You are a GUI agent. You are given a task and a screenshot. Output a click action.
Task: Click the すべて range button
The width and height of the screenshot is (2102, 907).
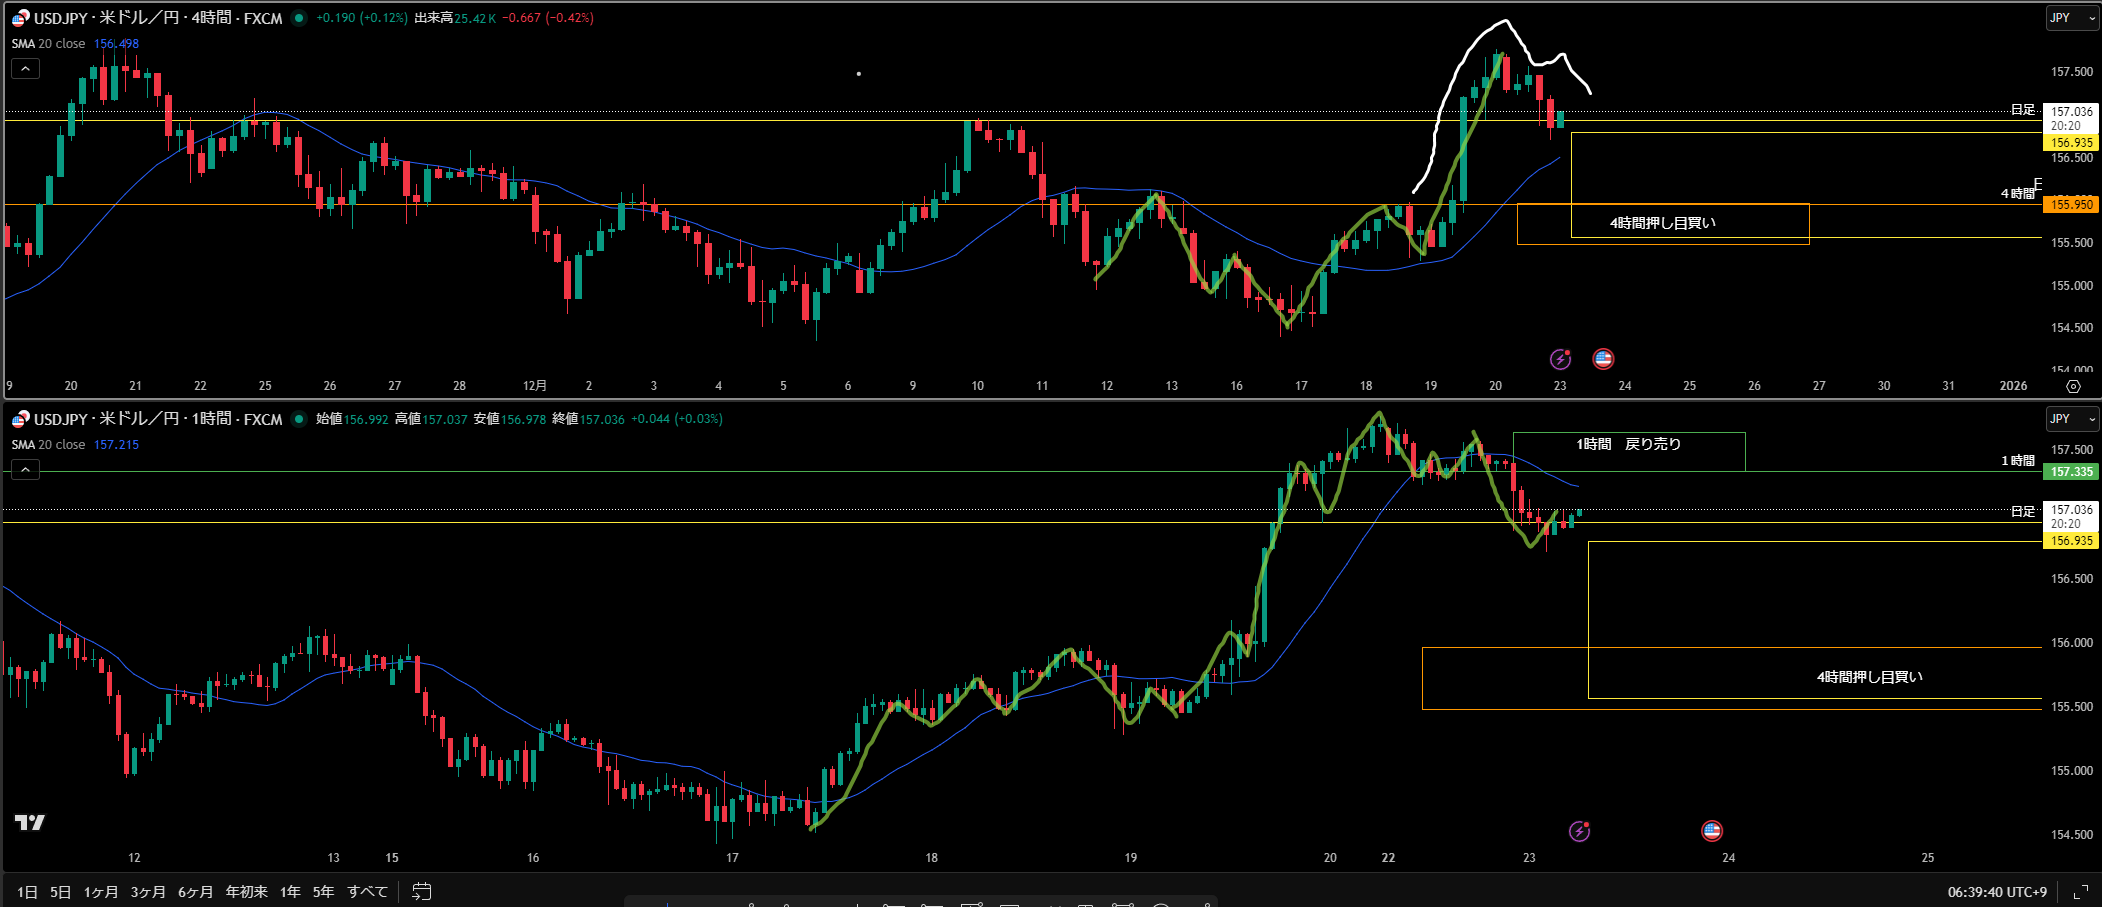point(367,891)
